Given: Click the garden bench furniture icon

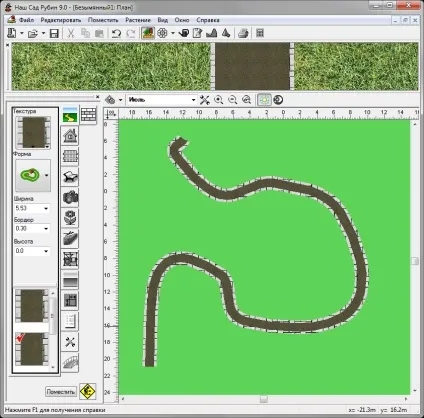Looking at the screenshot, I should (x=70, y=176).
